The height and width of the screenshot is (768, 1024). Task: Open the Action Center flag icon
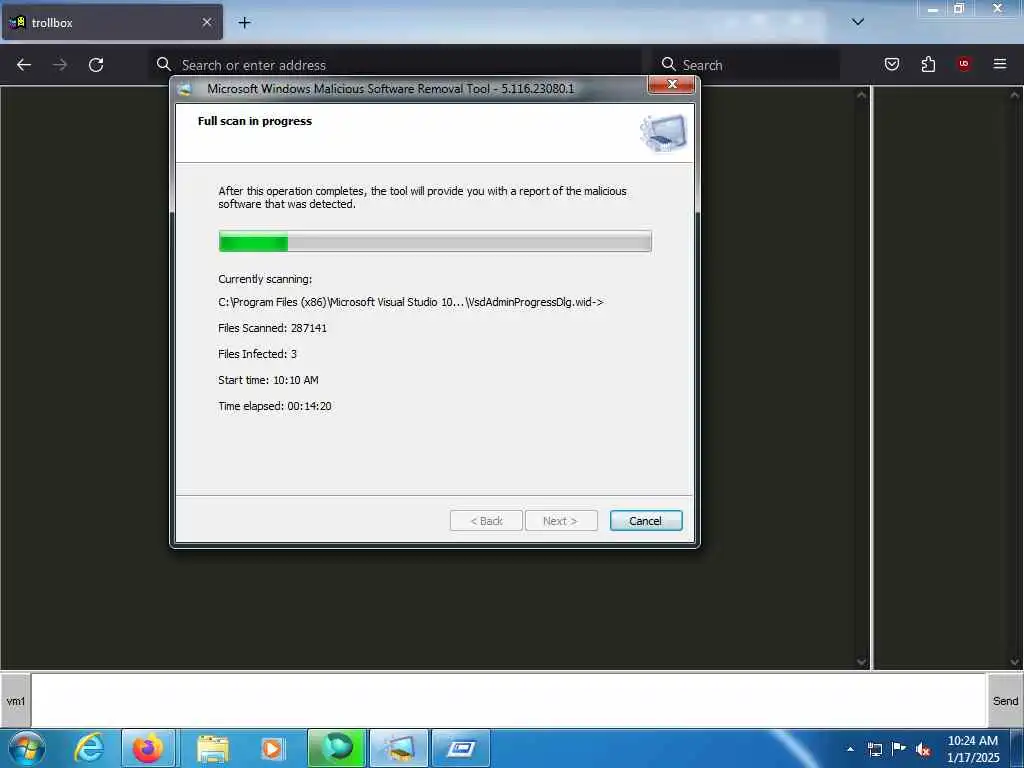pyautogui.click(x=899, y=748)
